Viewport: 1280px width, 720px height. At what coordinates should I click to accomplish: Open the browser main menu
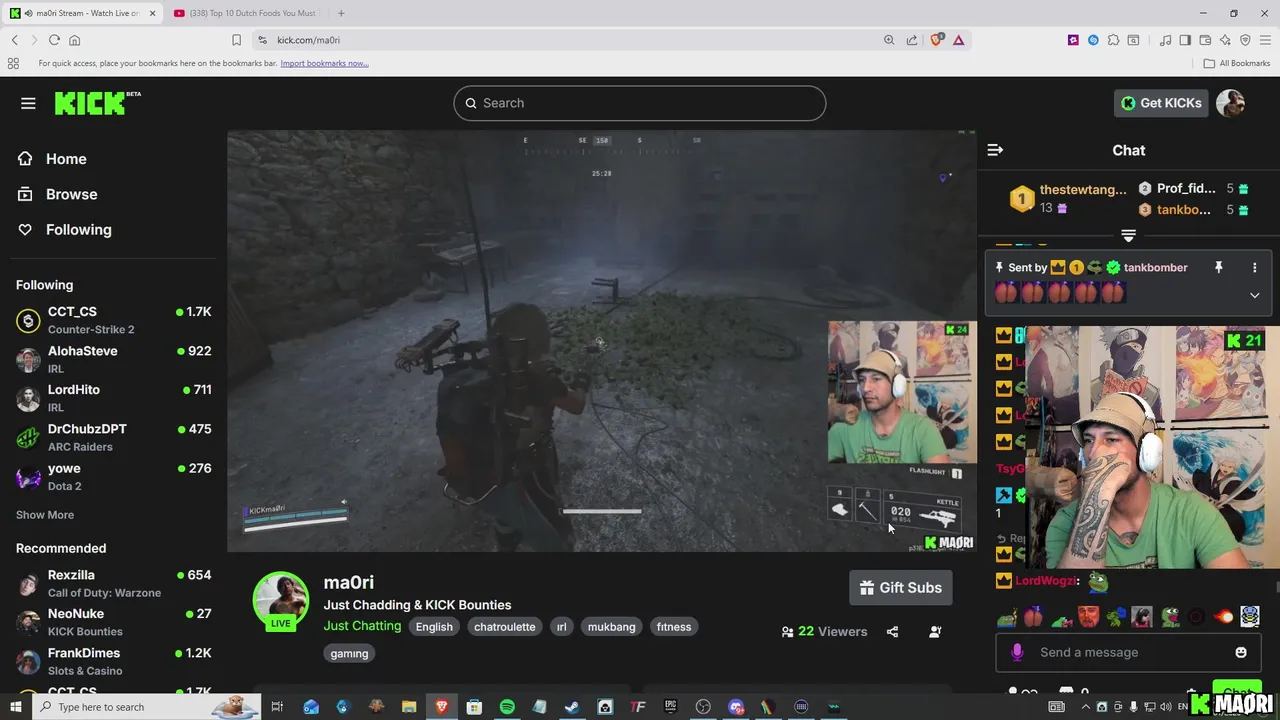[1265, 40]
